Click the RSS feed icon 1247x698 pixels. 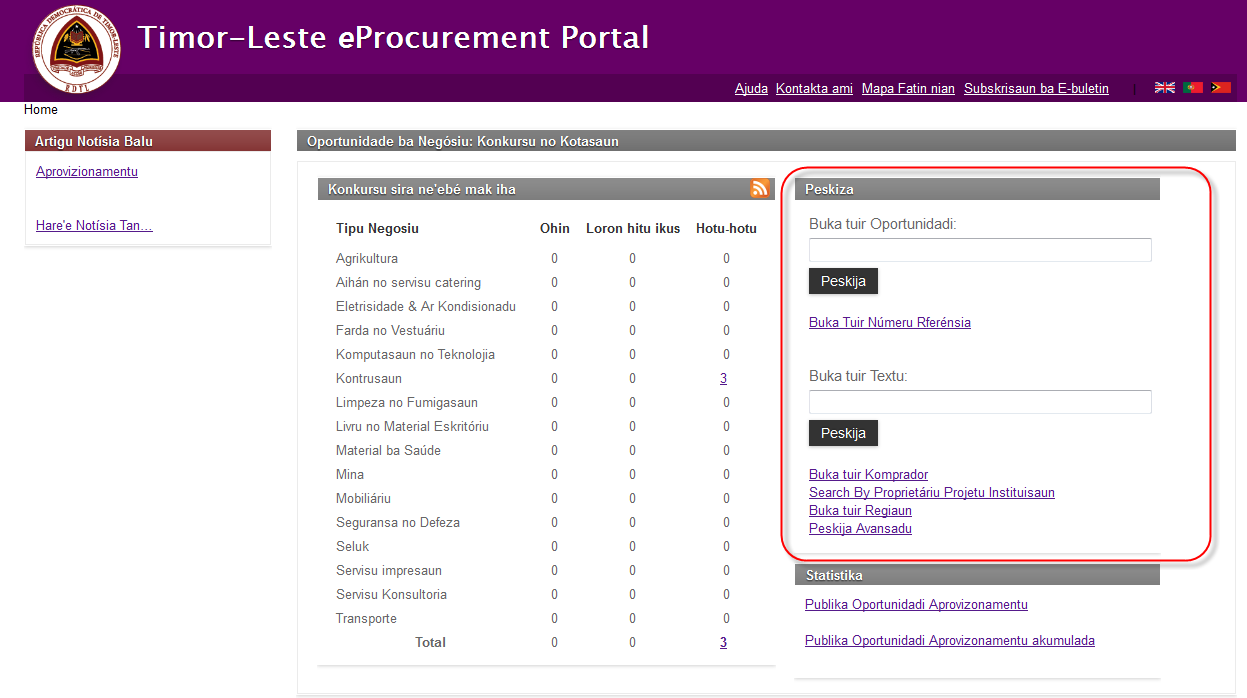(760, 188)
